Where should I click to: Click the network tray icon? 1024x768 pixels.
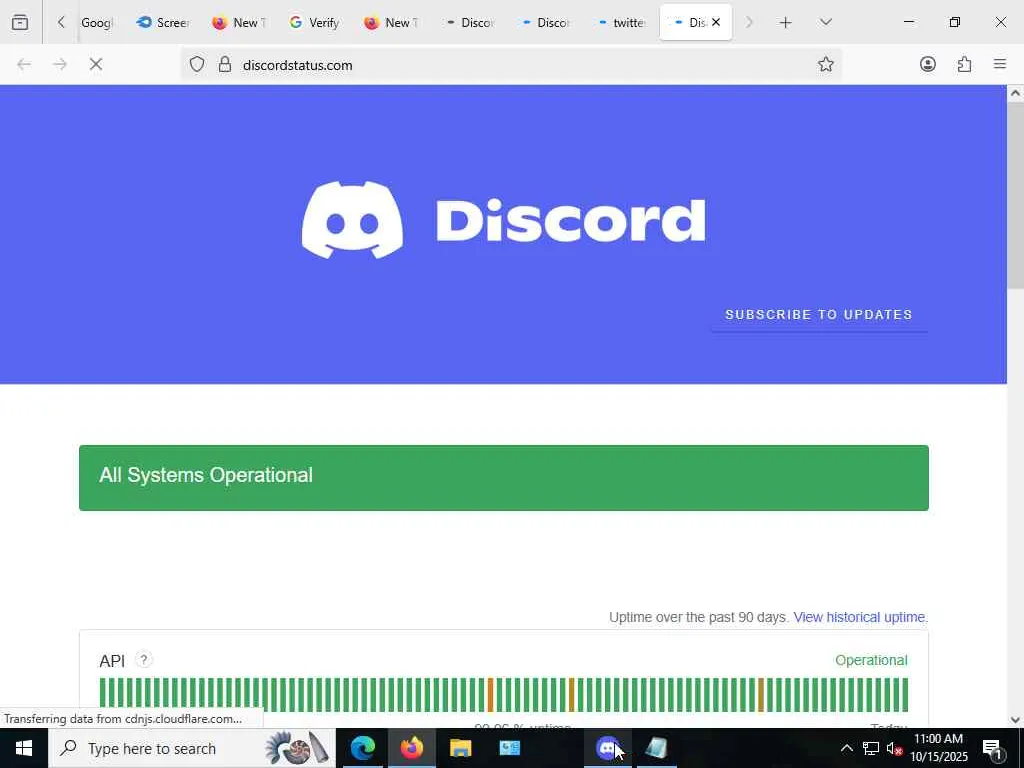click(x=870, y=748)
